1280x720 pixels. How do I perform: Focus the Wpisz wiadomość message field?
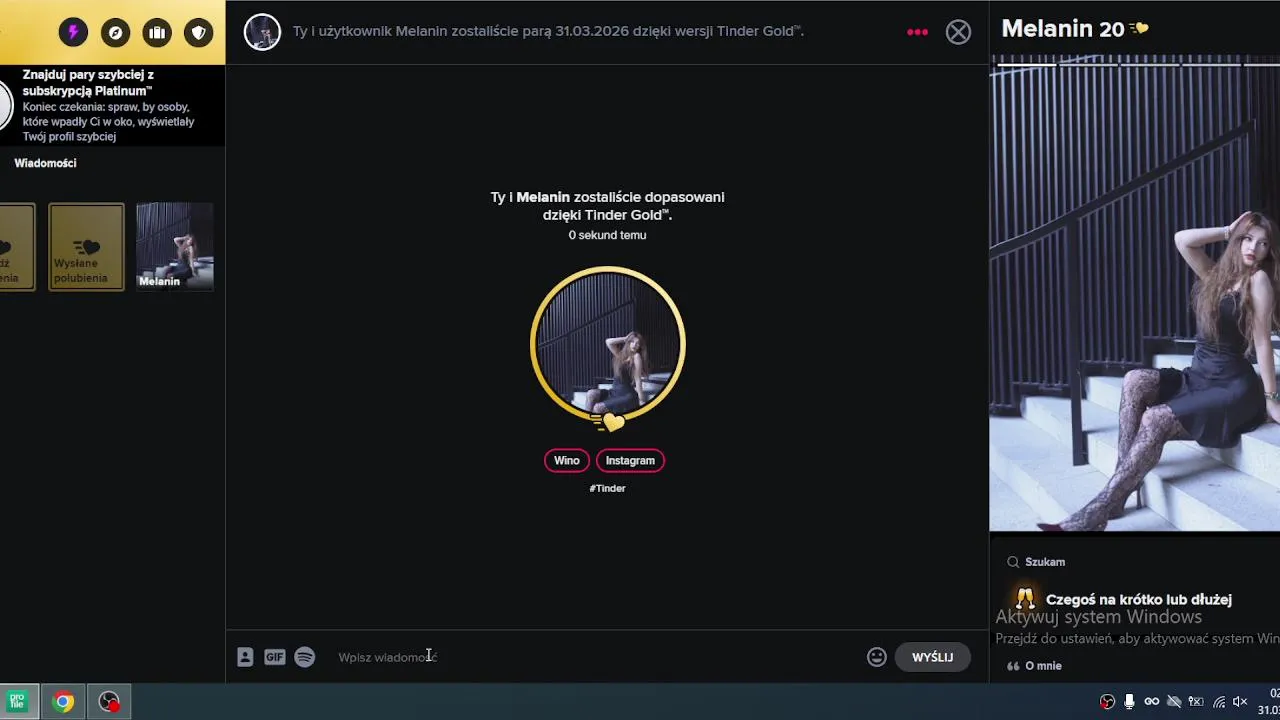[595, 657]
